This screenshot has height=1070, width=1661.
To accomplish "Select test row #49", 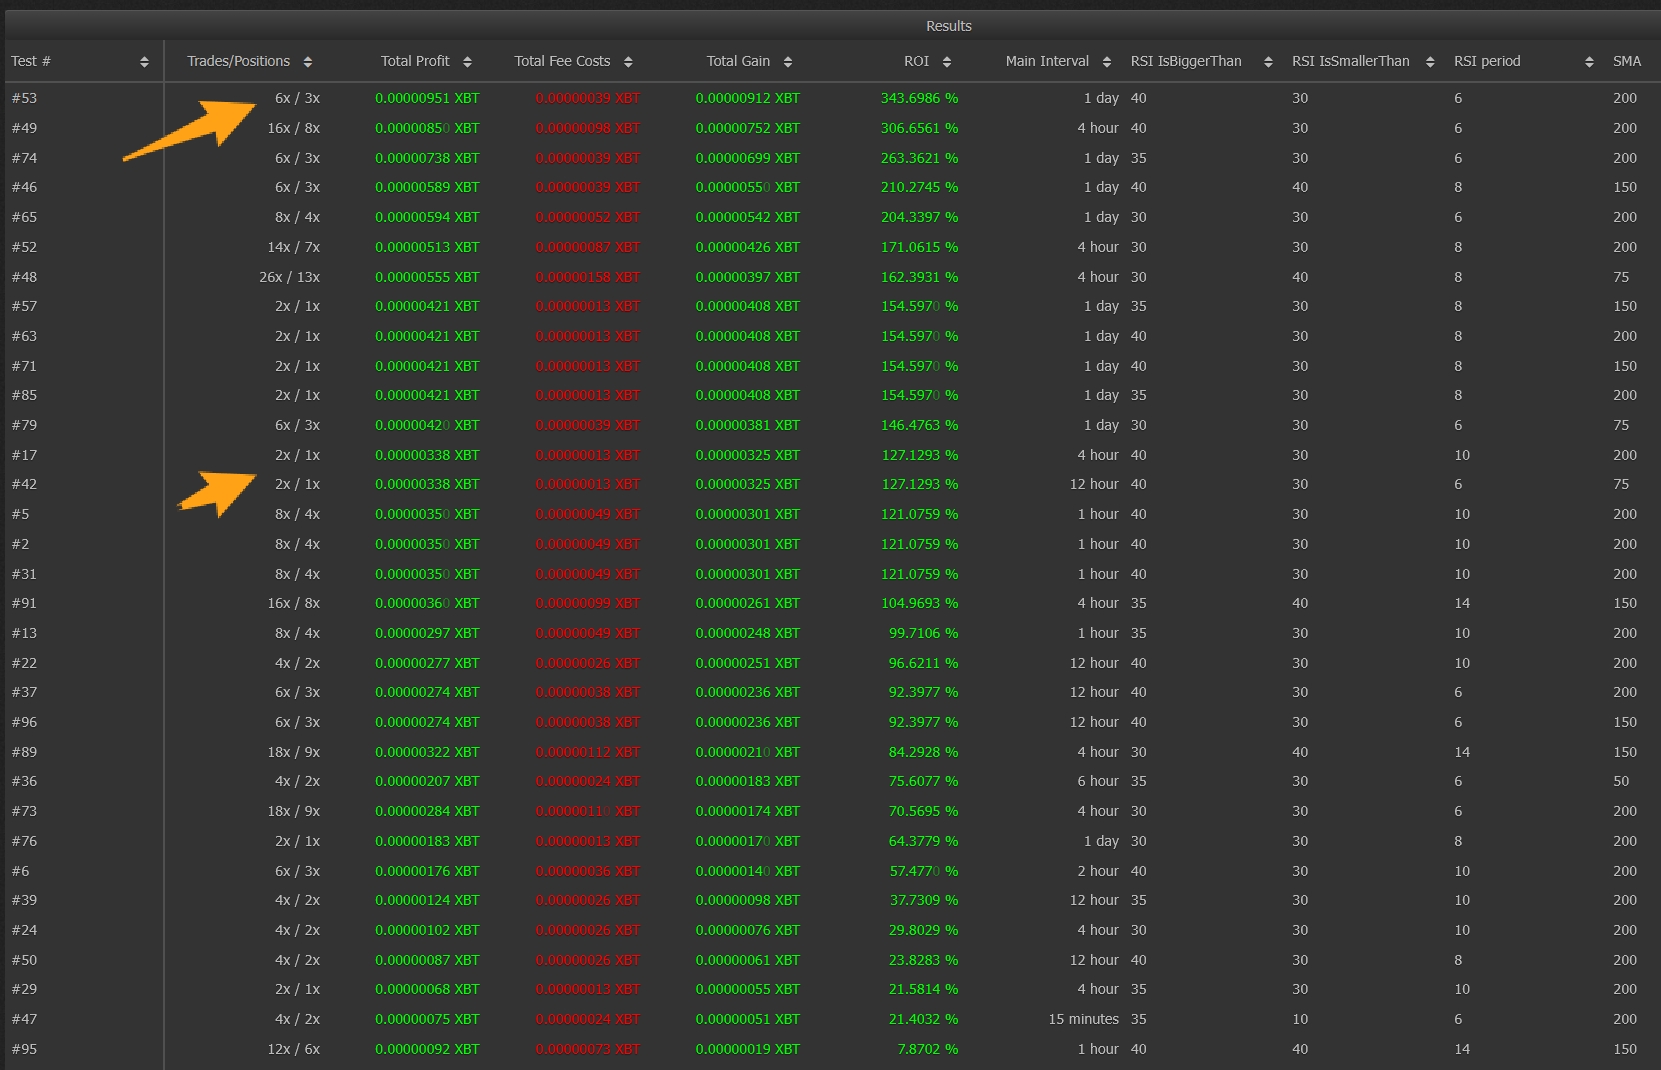I will (24, 128).
